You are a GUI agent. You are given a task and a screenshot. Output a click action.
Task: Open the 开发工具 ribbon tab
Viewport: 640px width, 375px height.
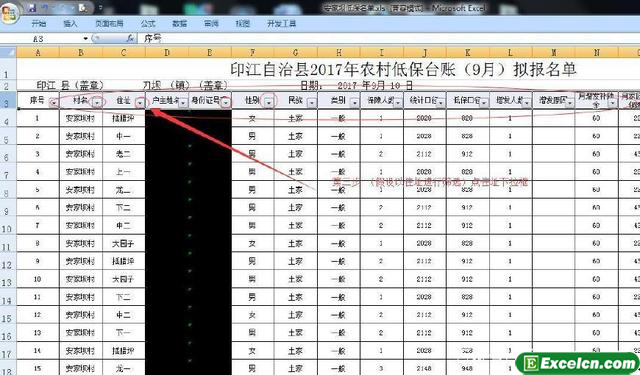(281, 24)
